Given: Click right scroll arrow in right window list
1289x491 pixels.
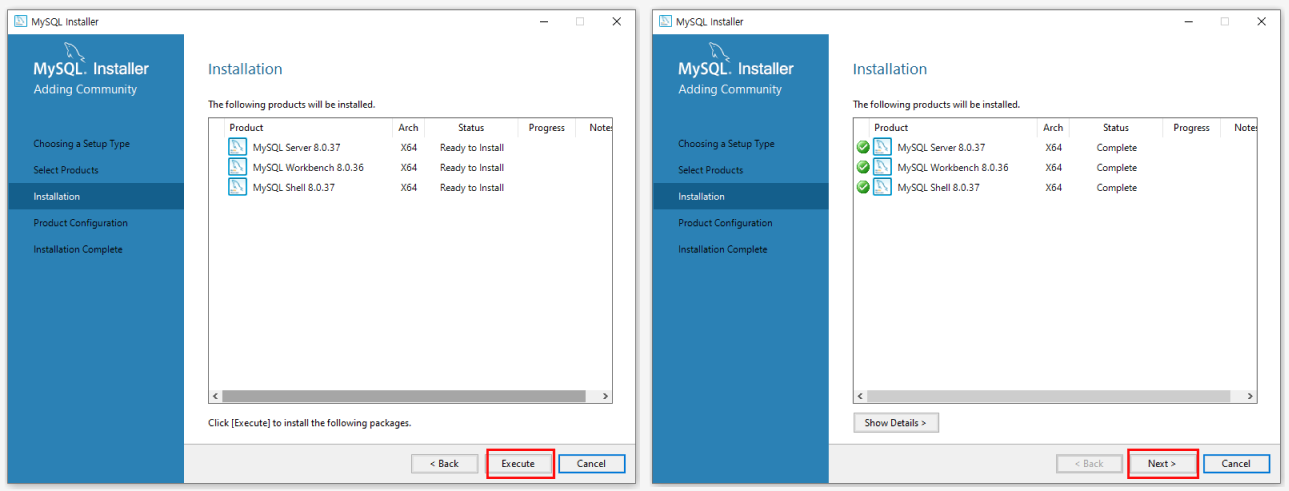Looking at the screenshot, I should pyautogui.click(x=1250, y=396).
